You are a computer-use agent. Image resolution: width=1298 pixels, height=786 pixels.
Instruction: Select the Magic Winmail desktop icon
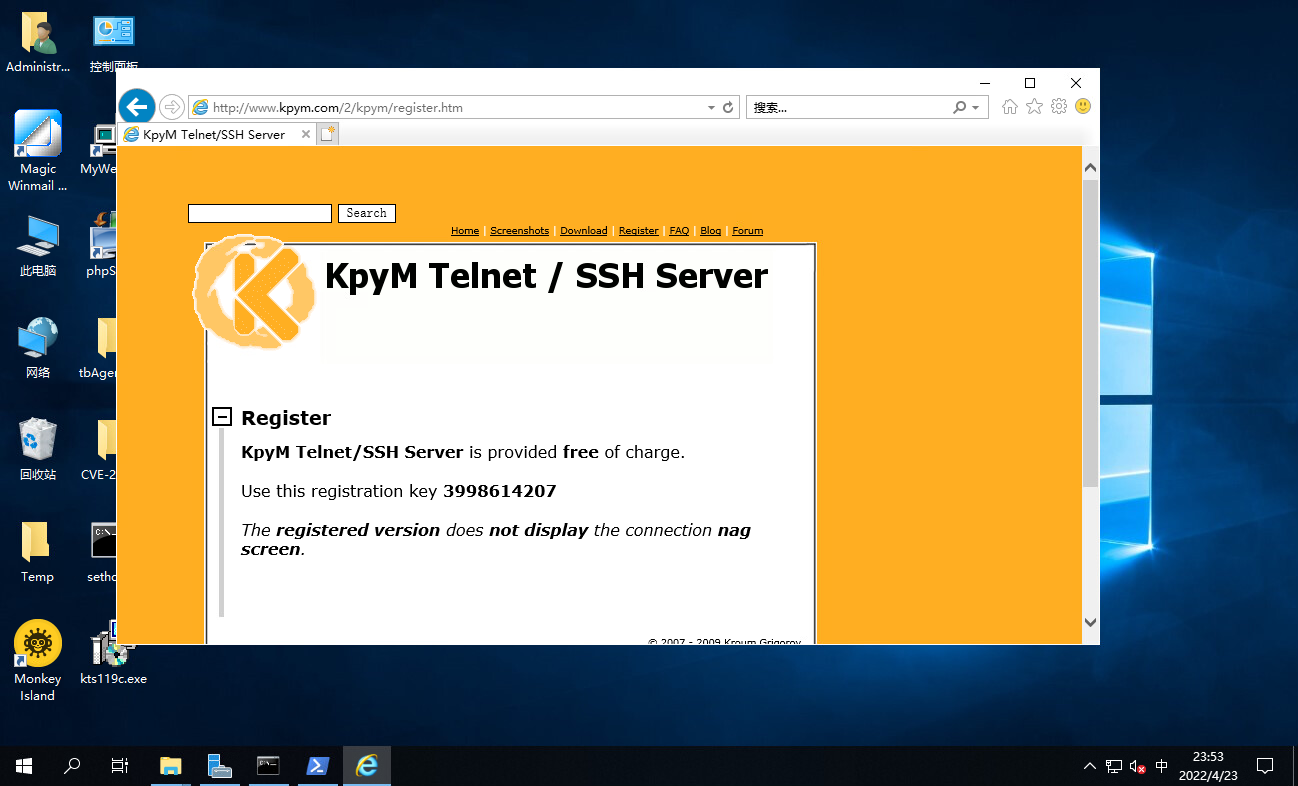point(38,151)
